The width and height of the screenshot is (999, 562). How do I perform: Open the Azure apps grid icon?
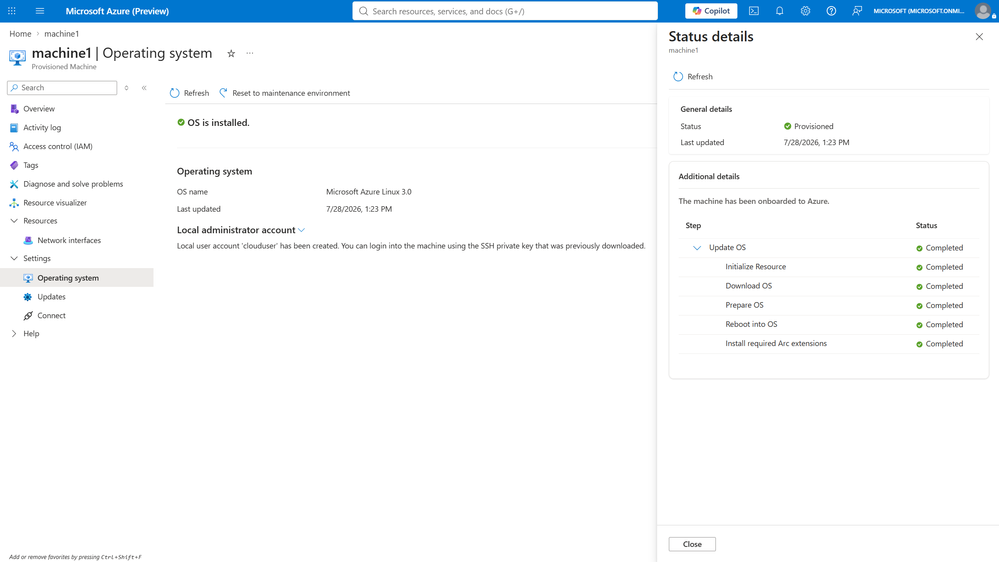pos(11,11)
